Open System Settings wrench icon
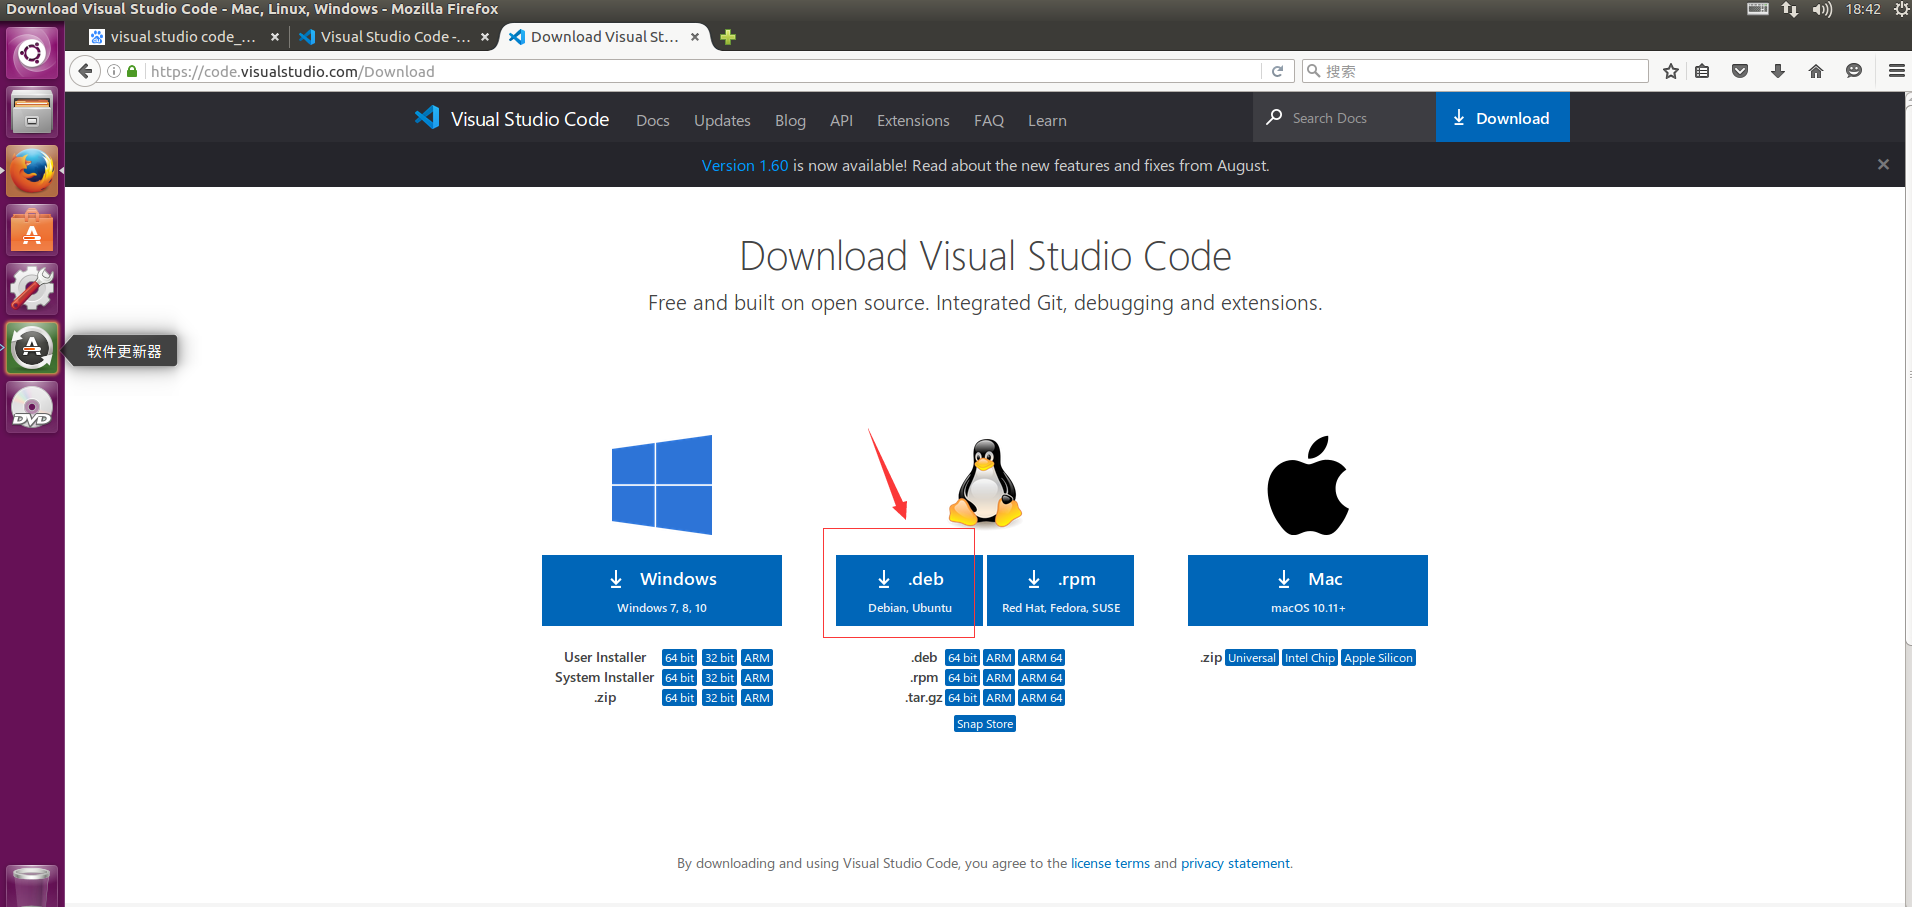Image resolution: width=1912 pixels, height=907 pixels. click(32, 289)
